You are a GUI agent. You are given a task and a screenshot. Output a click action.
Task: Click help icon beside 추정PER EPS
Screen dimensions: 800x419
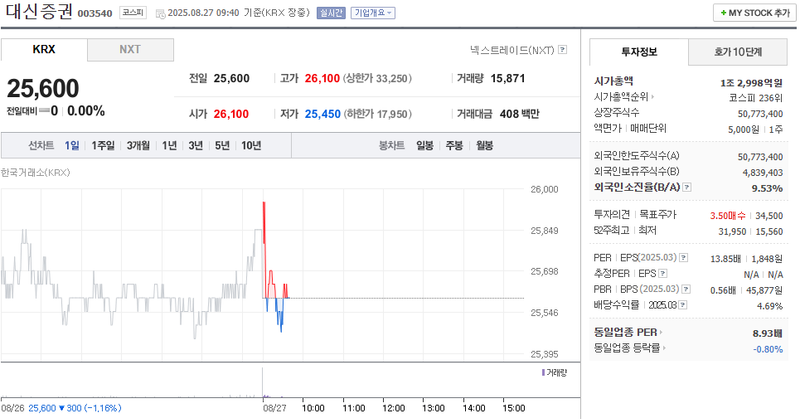pos(663,274)
